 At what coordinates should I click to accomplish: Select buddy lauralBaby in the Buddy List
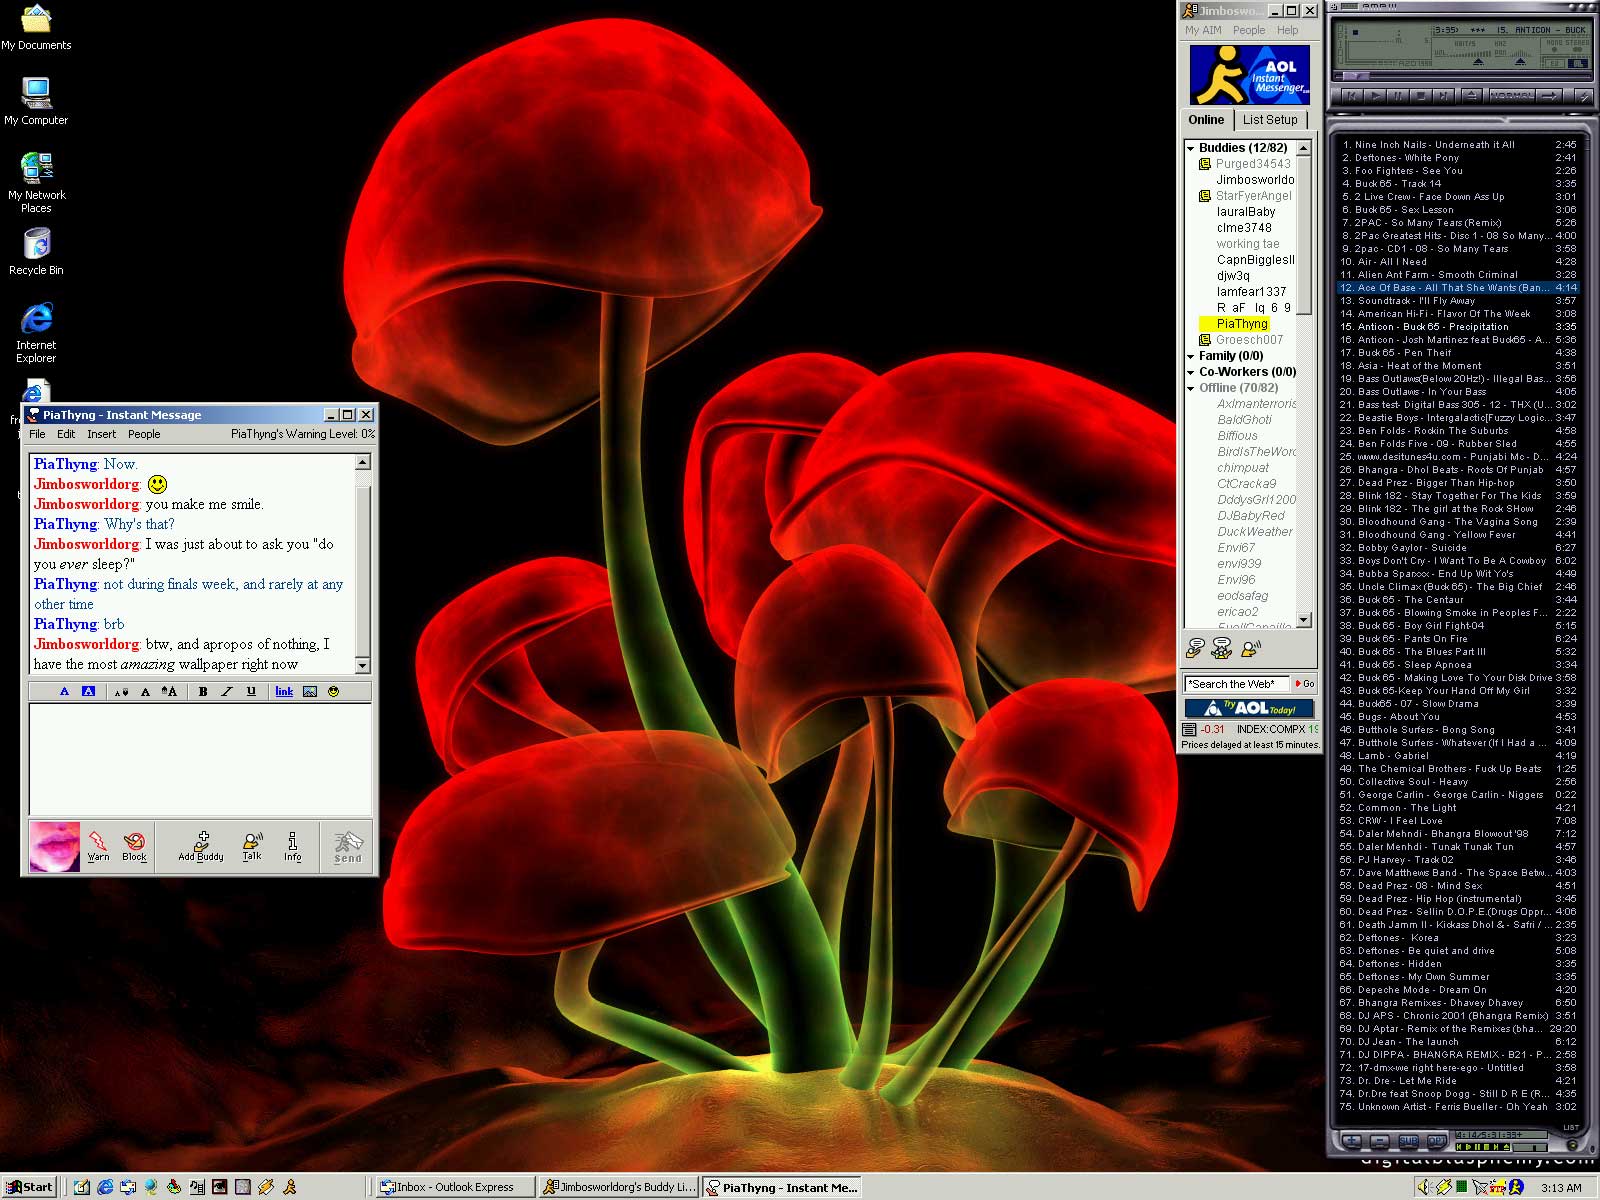1246,212
